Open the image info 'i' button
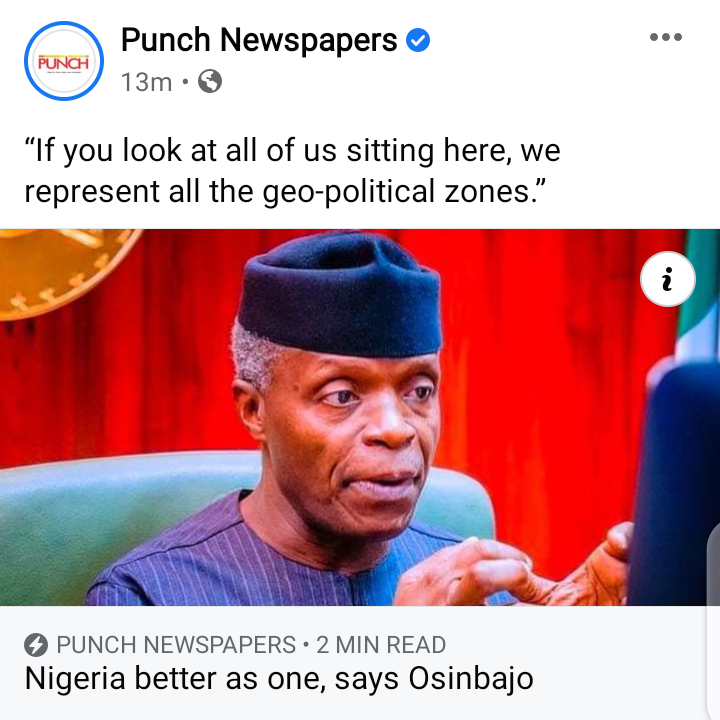The width and height of the screenshot is (720, 720). coord(668,279)
